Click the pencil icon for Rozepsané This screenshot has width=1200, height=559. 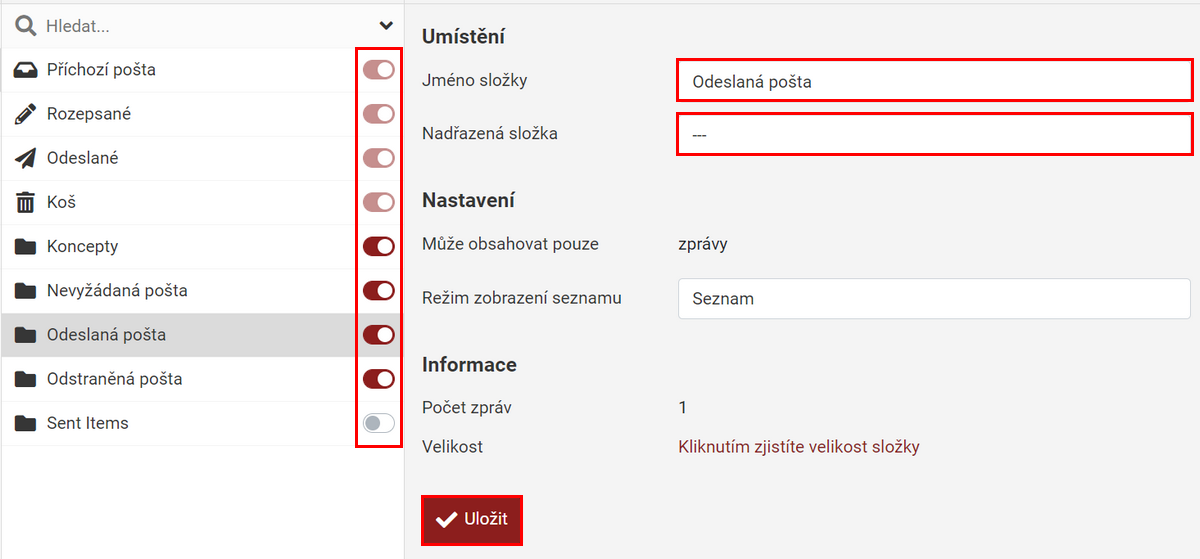point(26,114)
